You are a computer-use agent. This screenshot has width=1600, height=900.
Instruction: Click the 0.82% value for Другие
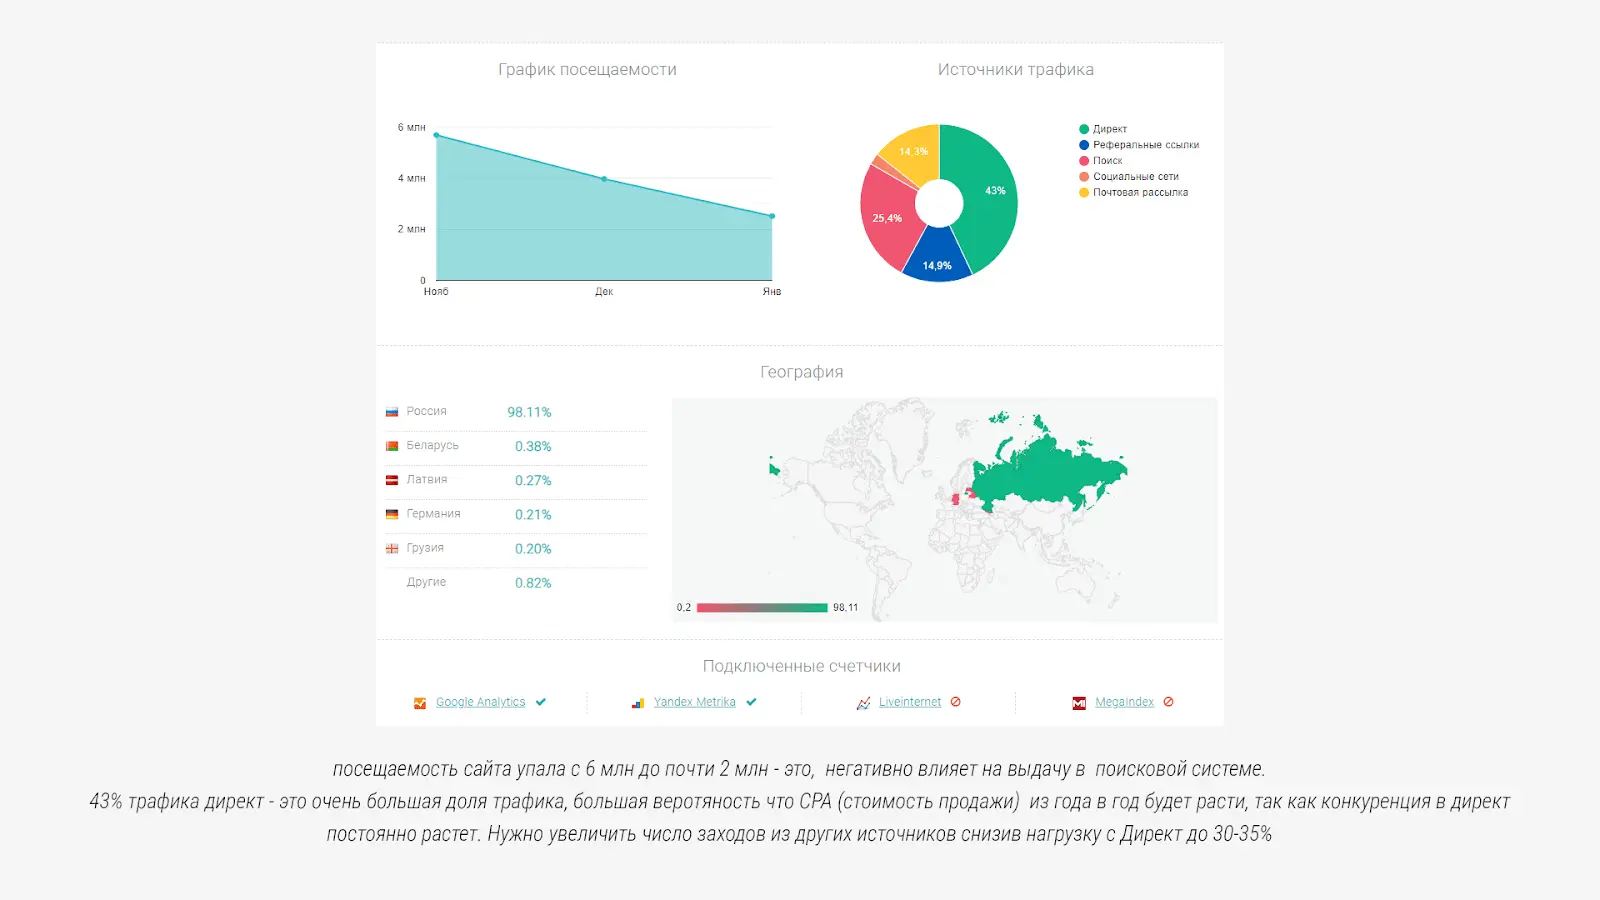[x=533, y=582]
